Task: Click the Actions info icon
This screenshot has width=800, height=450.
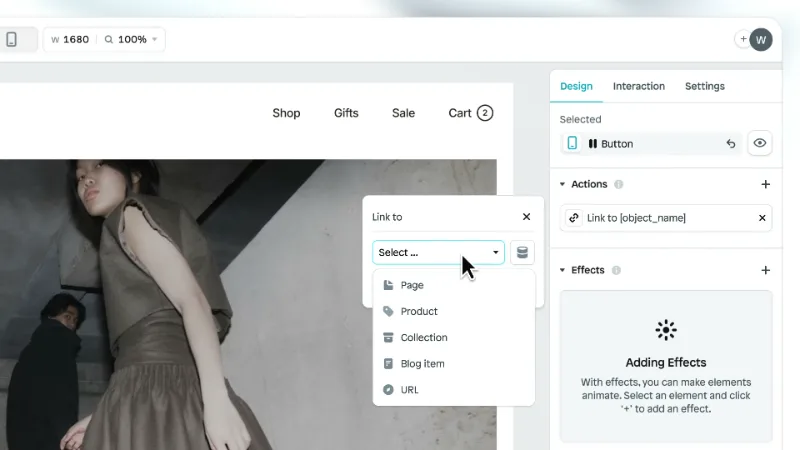Action: pos(618,184)
